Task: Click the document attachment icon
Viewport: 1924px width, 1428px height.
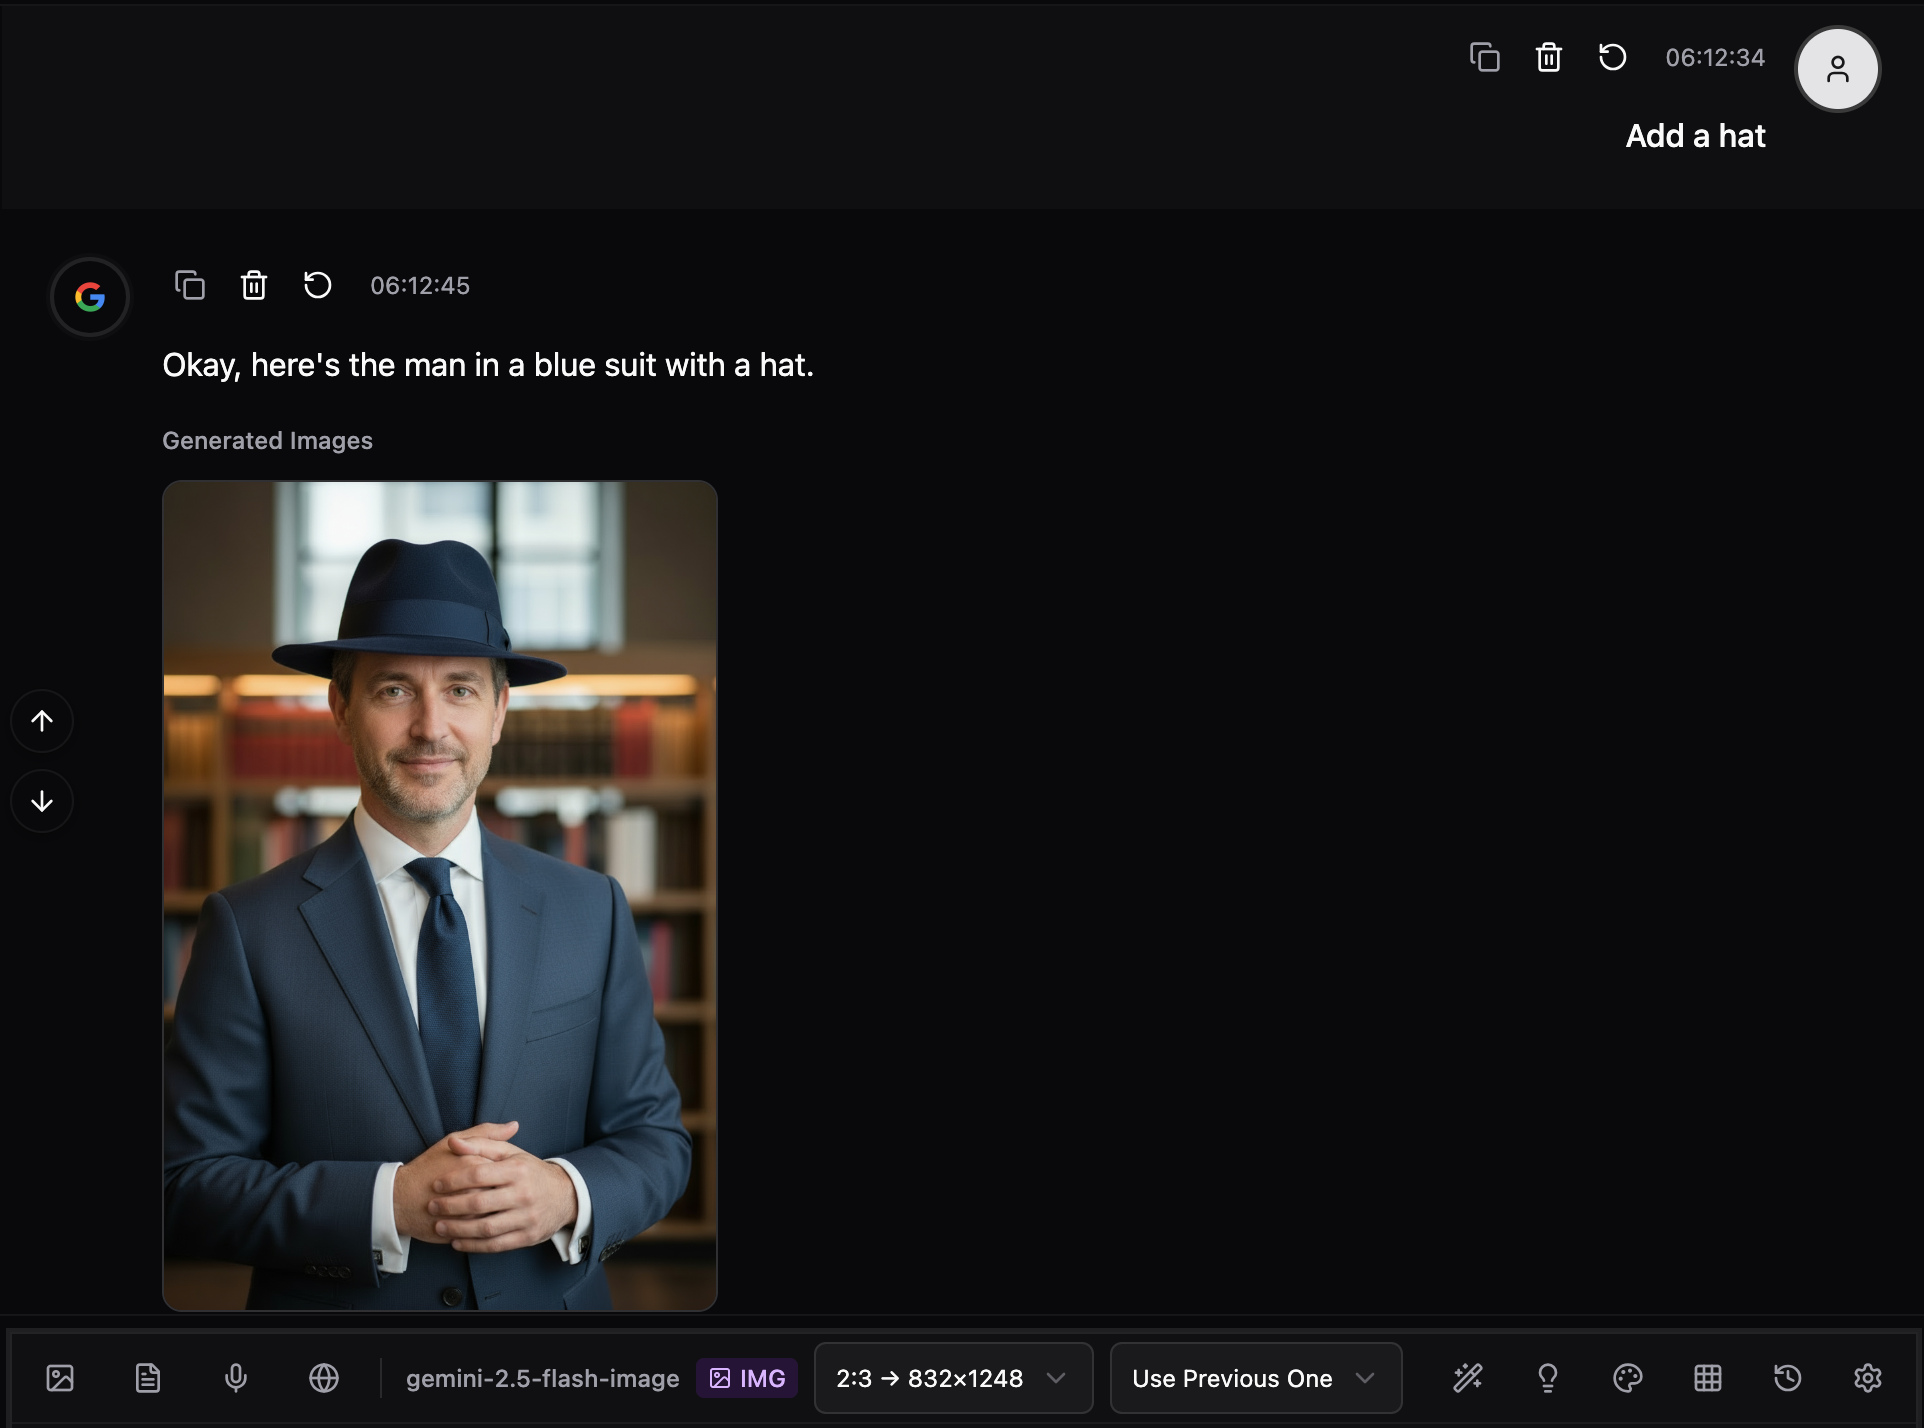Action: point(148,1378)
